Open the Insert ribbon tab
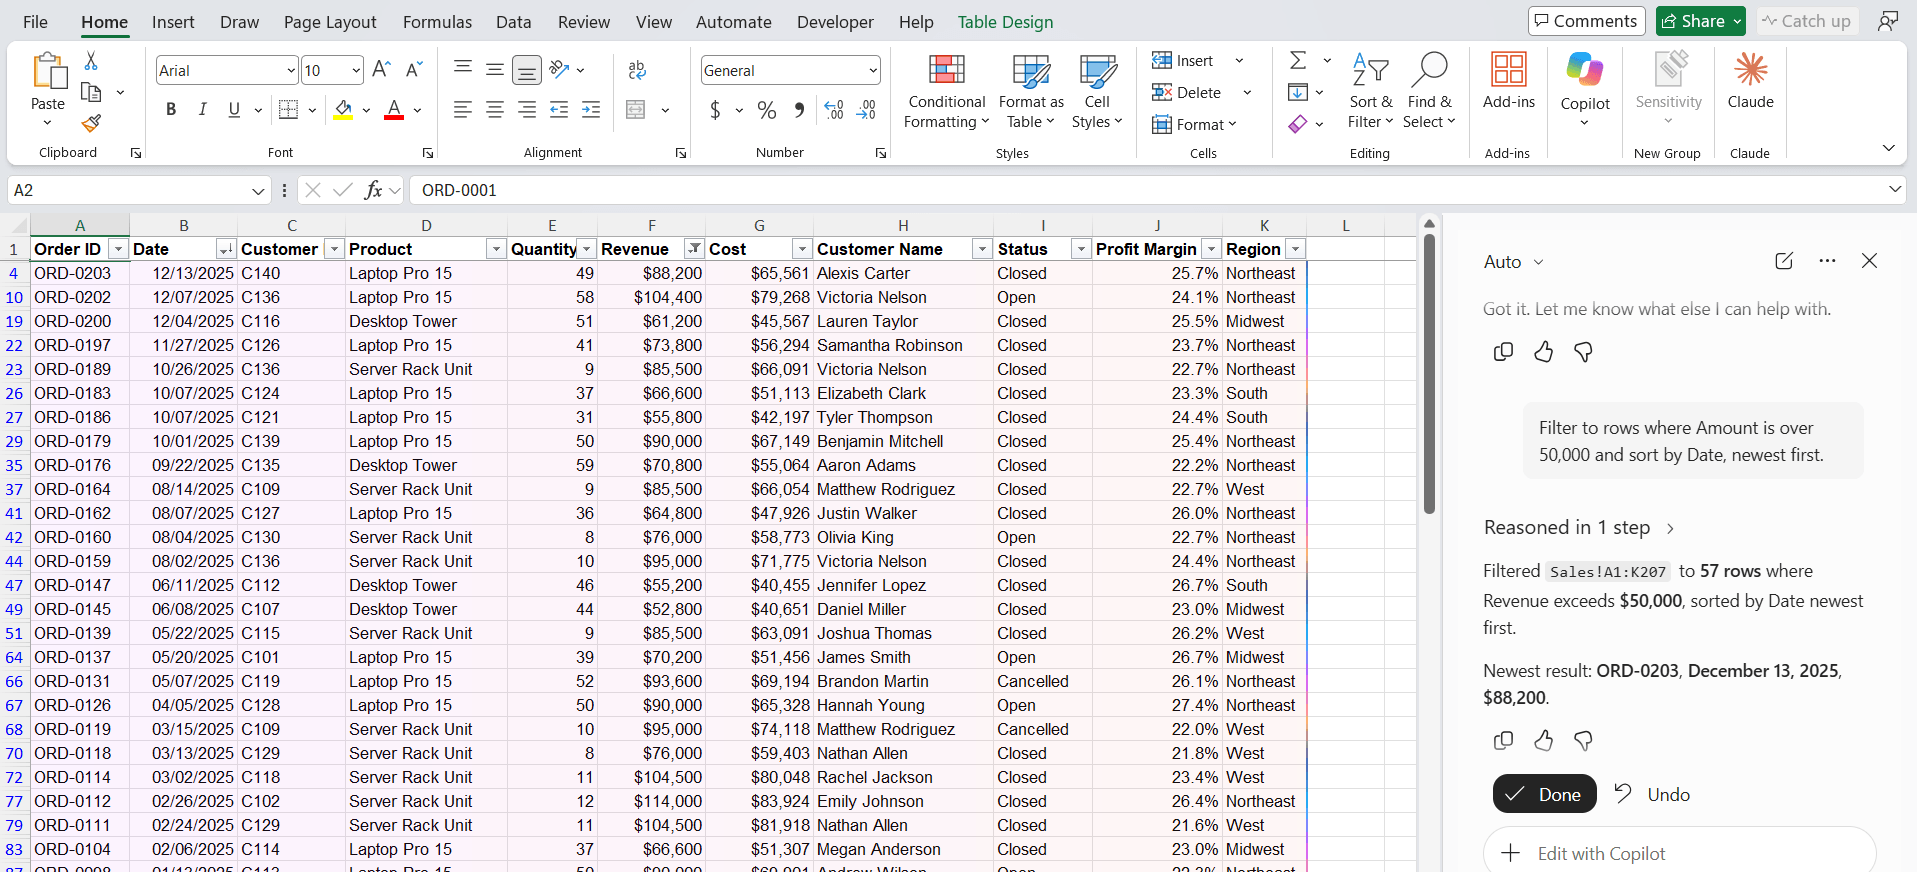Screen dimensions: 1917x872 (173, 22)
